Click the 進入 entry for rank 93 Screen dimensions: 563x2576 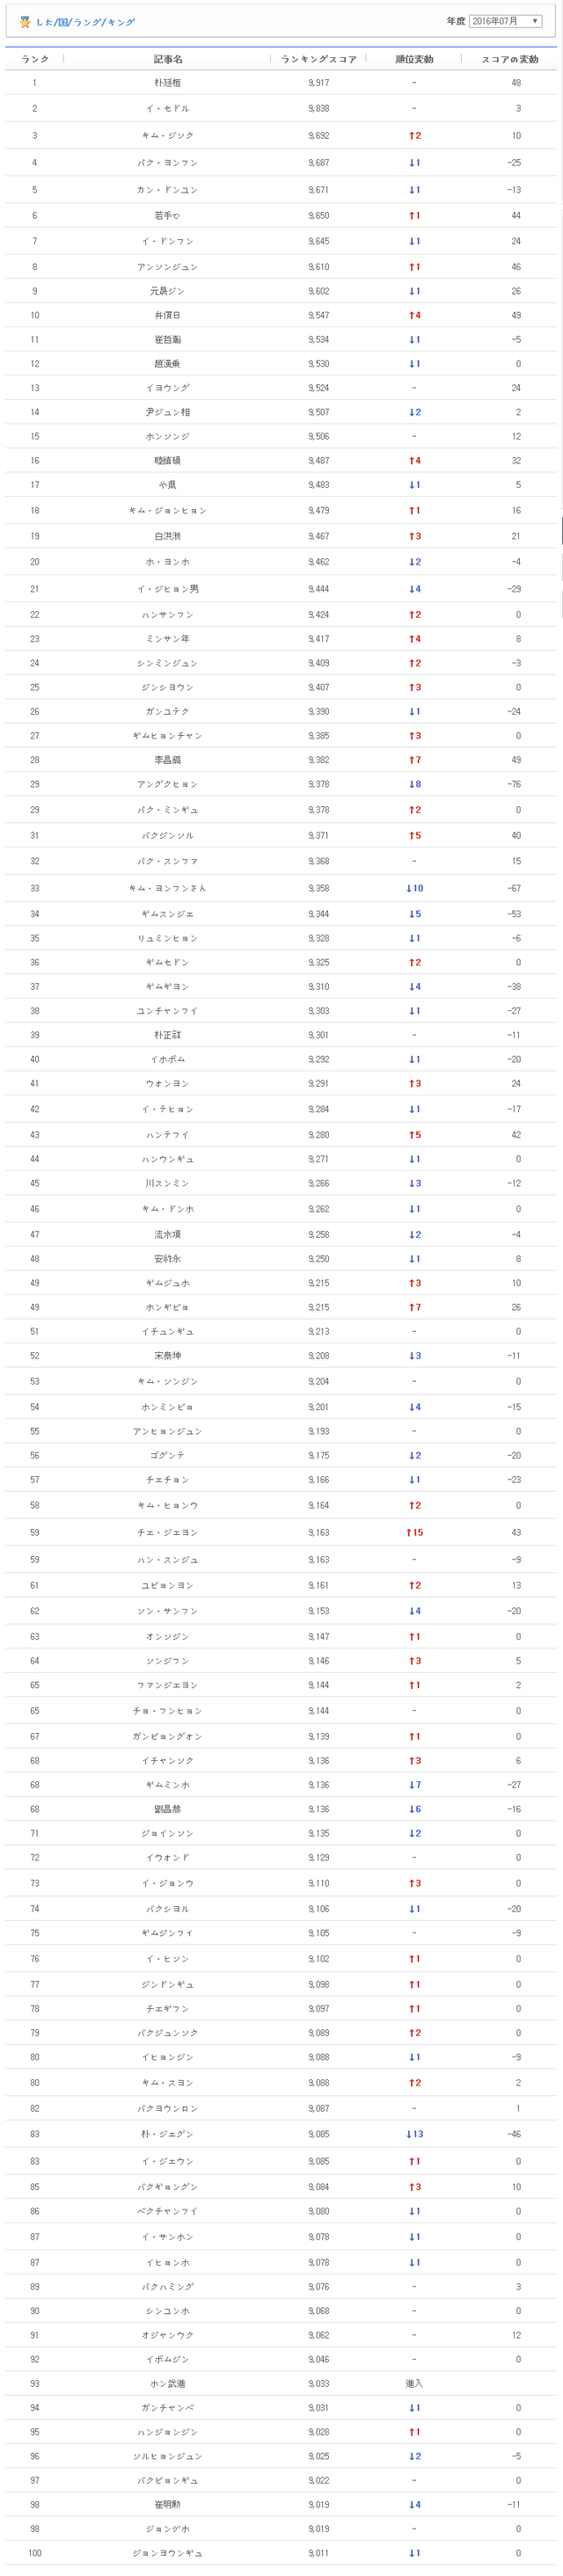tap(414, 2384)
